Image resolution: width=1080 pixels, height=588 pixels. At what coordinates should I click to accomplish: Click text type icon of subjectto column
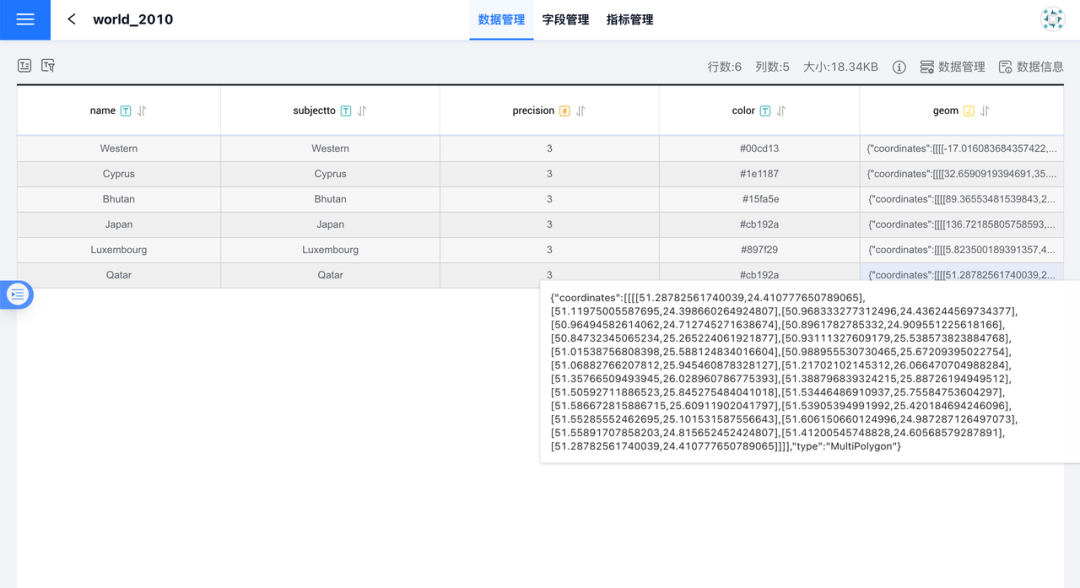[x=346, y=111]
